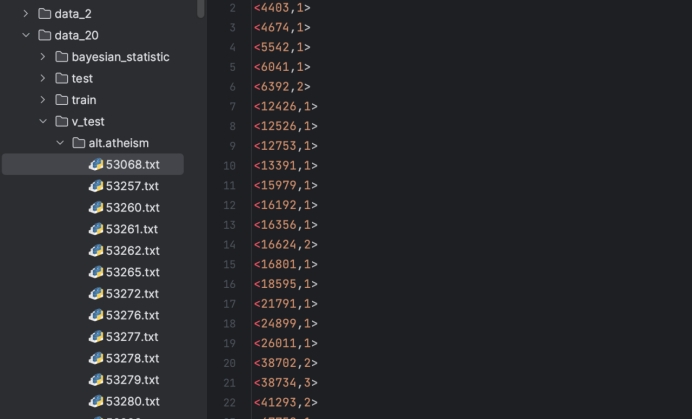Open 53068.txt in the project tree

click(132, 164)
